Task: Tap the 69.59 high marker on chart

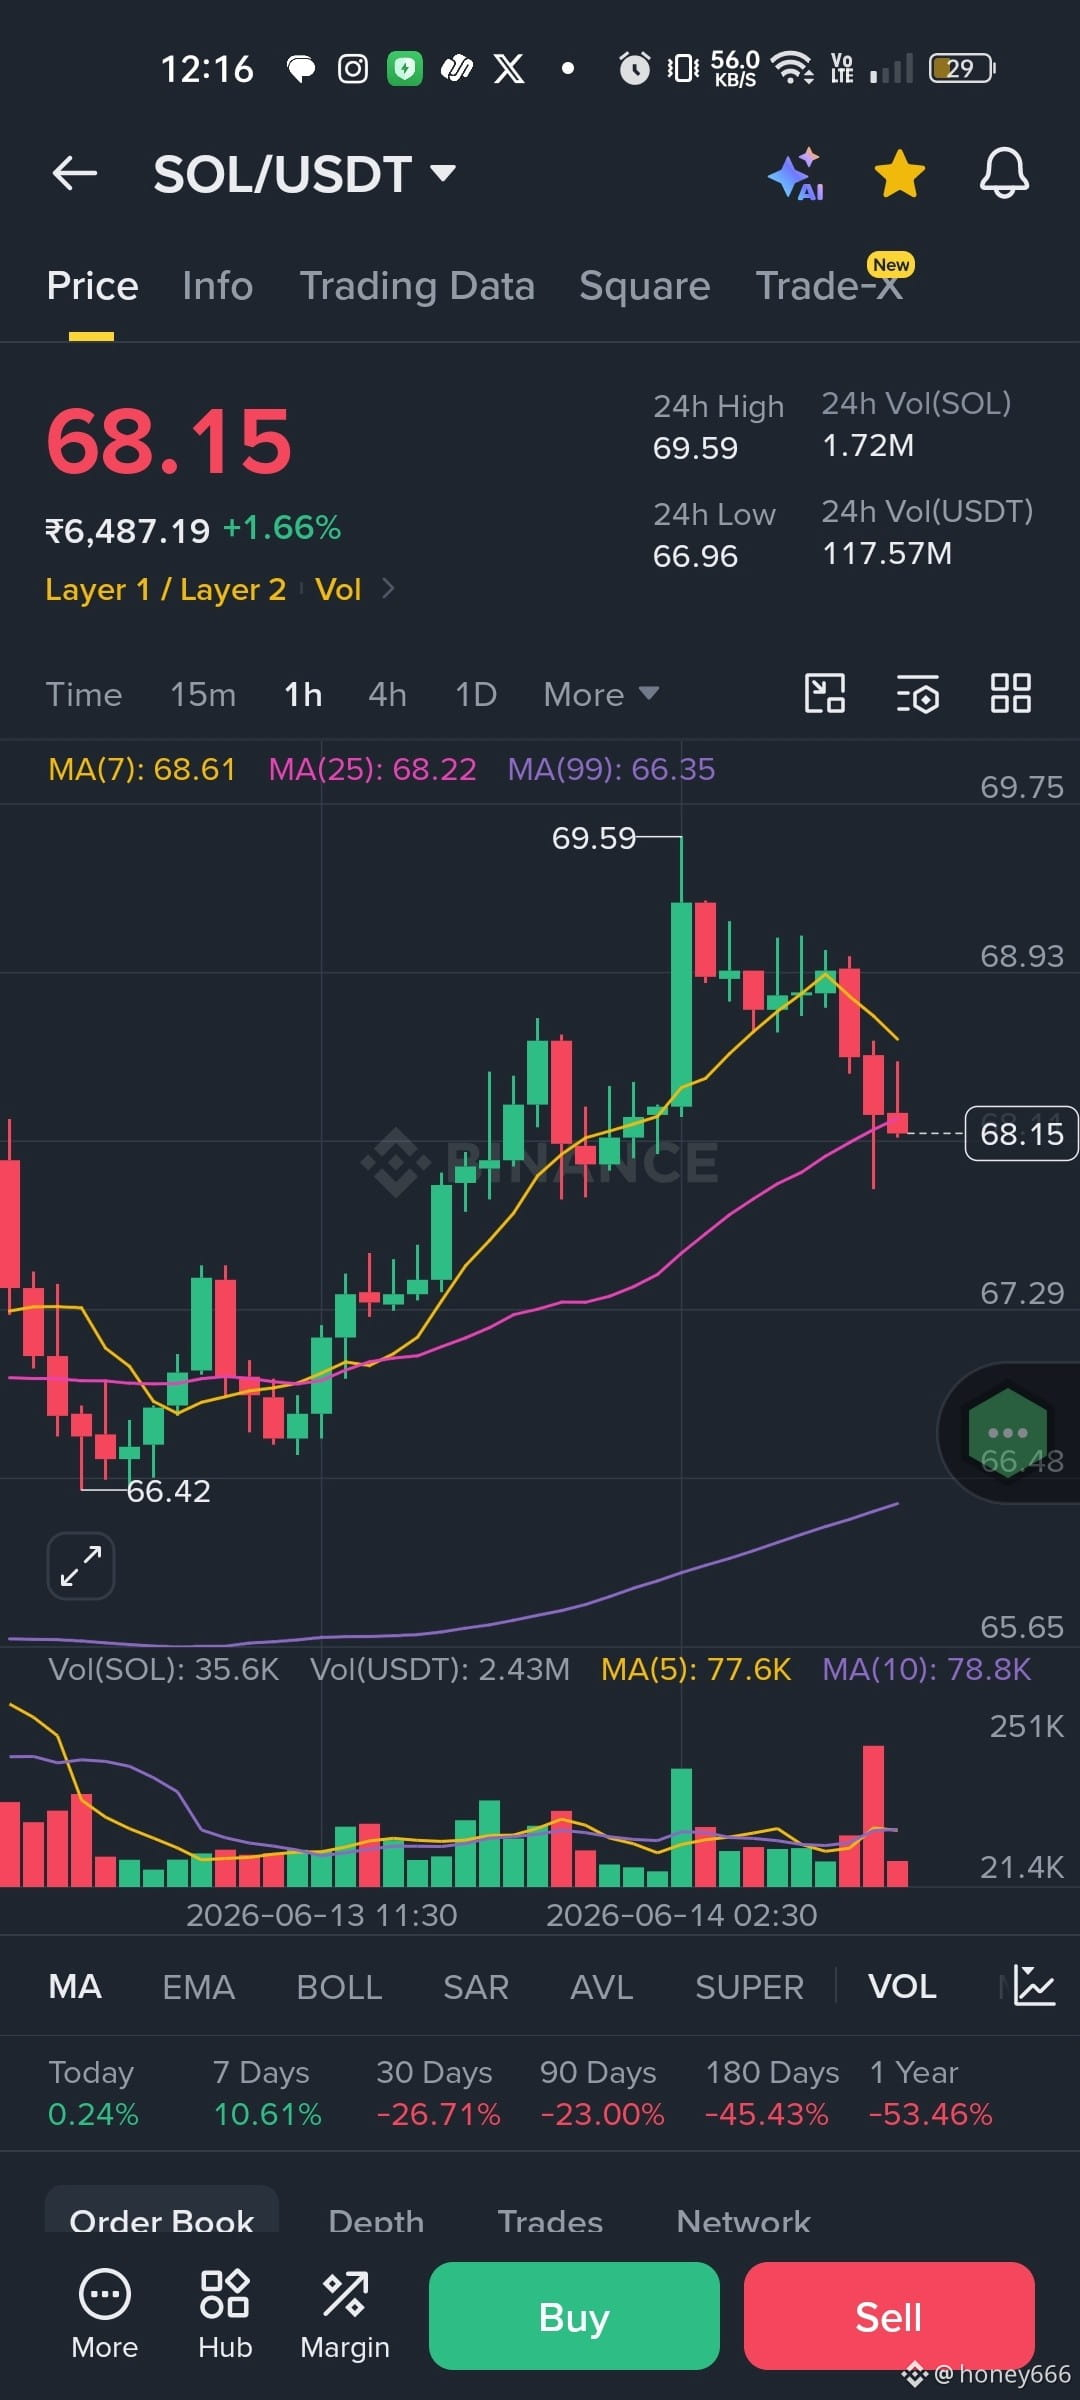Action: [x=594, y=837]
